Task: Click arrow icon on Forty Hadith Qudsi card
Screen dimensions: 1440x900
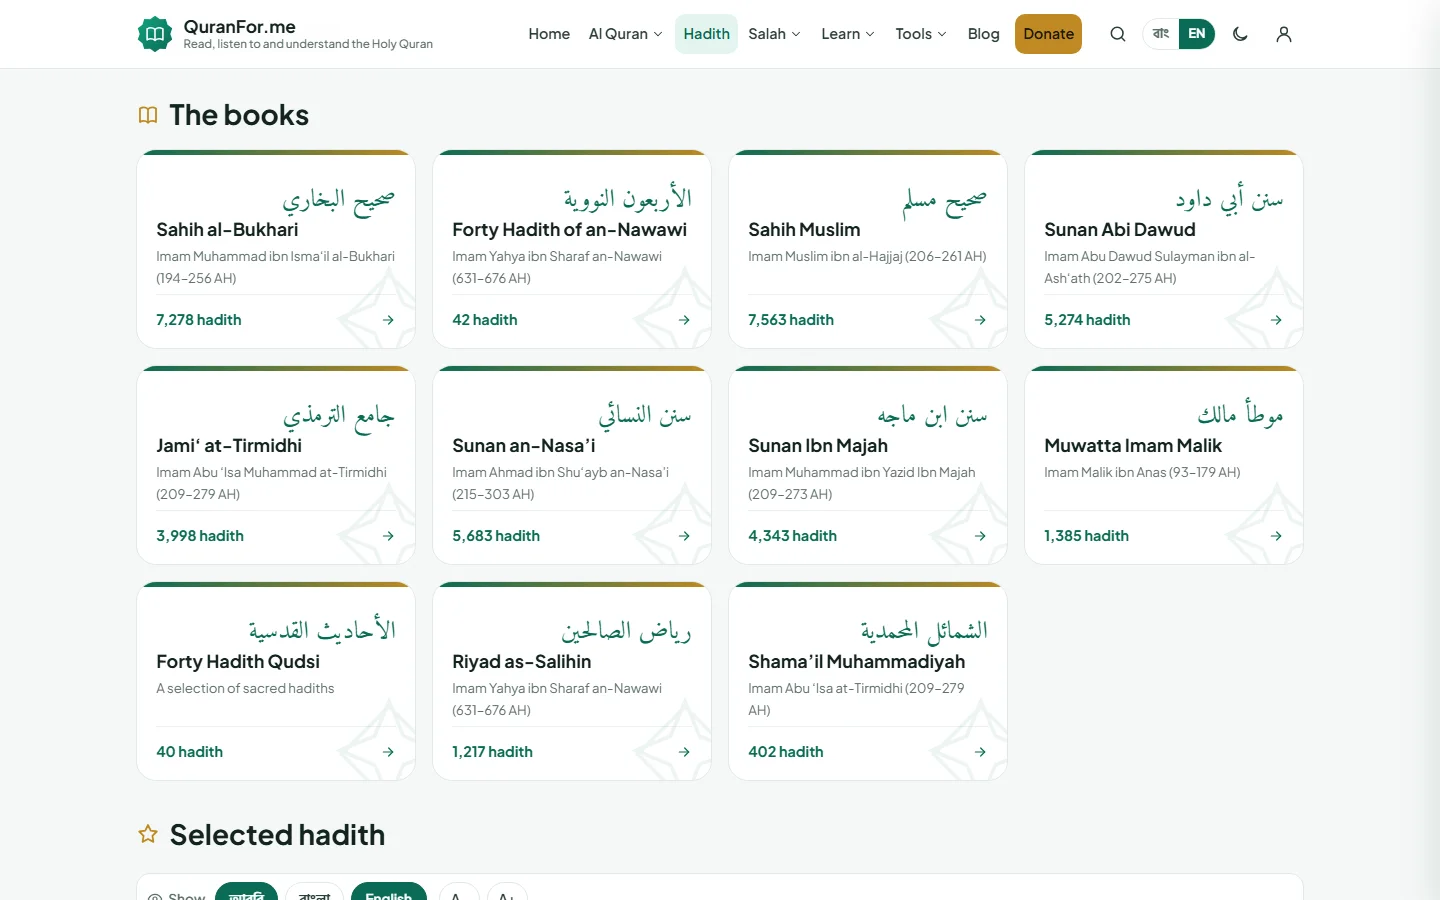Action: [388, 752]
